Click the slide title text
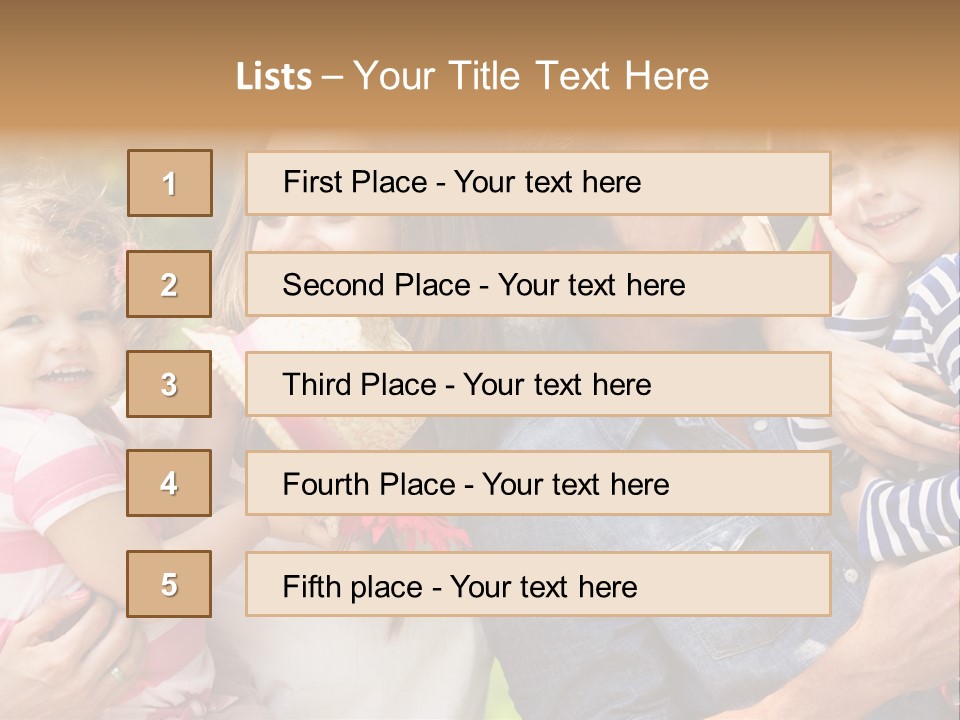The image size is (960, 720). click(x=473, y=76)
